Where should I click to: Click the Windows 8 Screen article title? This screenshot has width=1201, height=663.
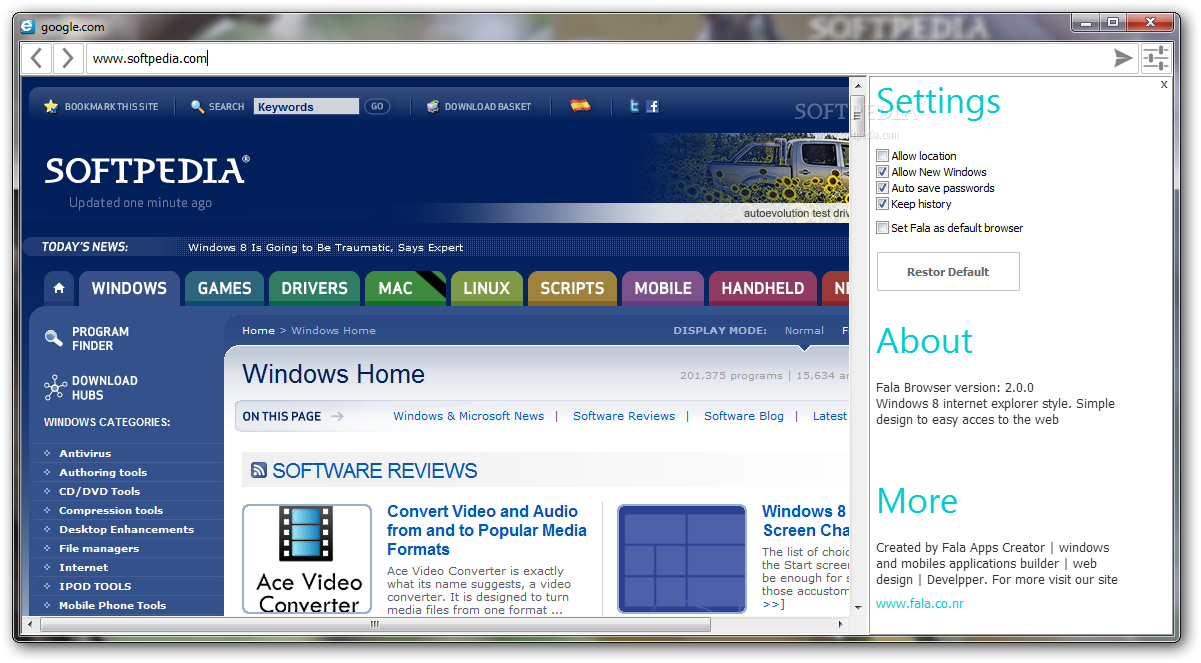coord(805,521)
